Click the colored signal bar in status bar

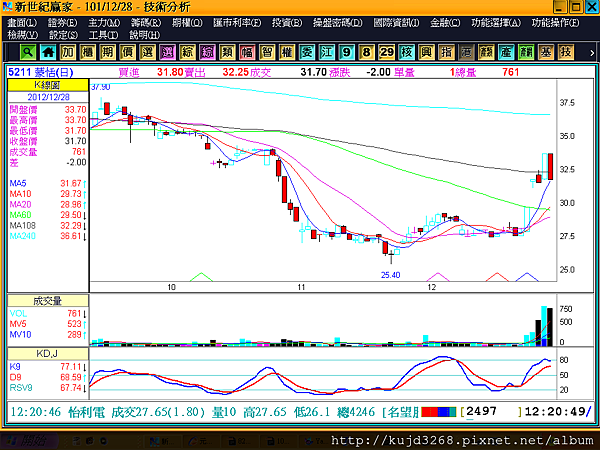[x=439, y=412]
